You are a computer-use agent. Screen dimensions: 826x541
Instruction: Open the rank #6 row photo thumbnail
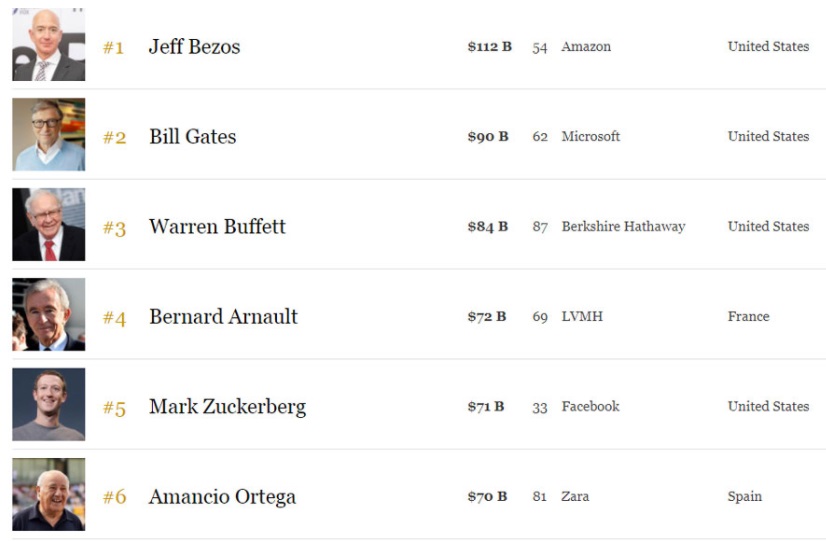pos(48,495)
